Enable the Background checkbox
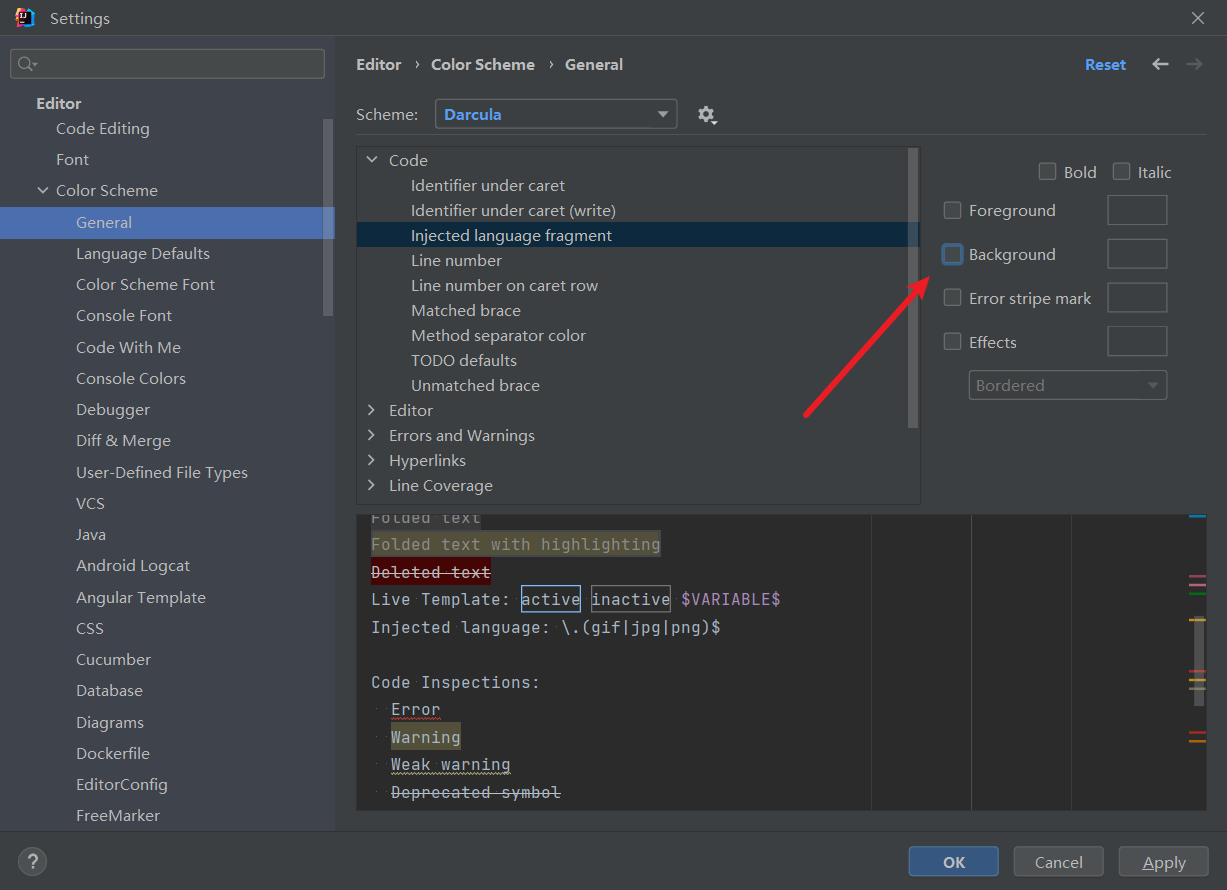 (x=952, y=254)
